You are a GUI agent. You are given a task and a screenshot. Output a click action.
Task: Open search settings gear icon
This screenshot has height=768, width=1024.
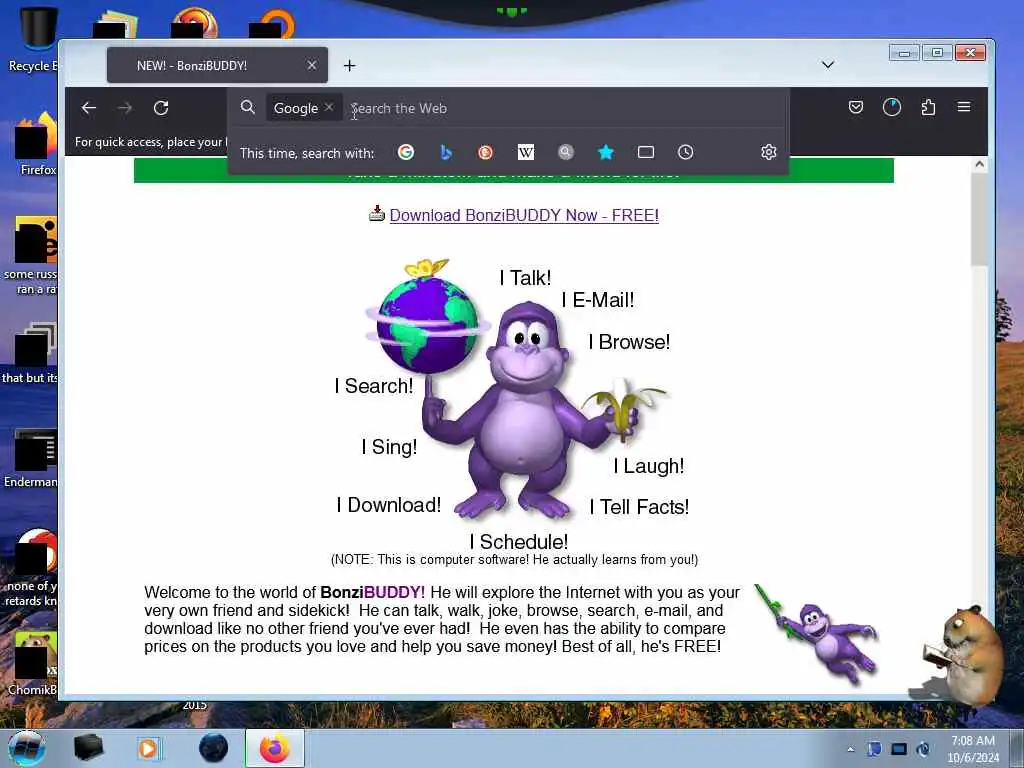tap(769, 152)
